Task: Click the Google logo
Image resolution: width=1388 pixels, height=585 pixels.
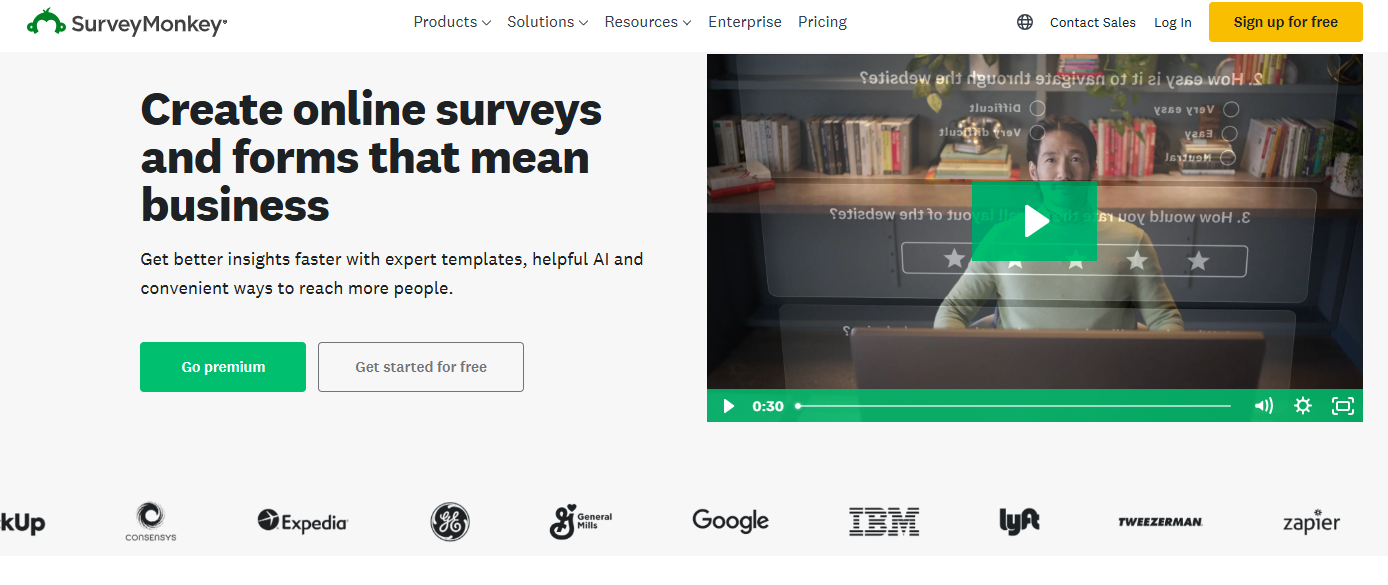Action: pos(730,521)
